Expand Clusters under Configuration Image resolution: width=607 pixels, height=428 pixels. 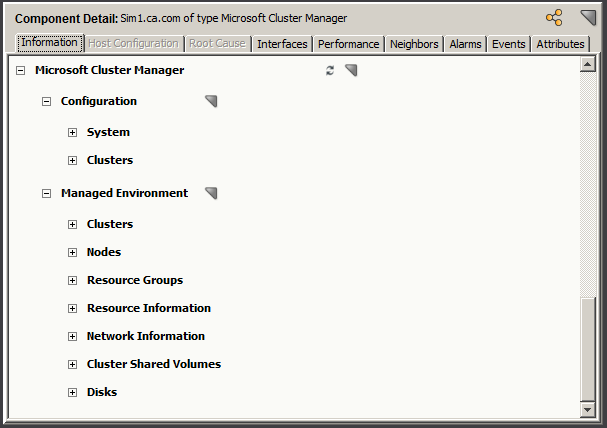(x=72, y=160)
